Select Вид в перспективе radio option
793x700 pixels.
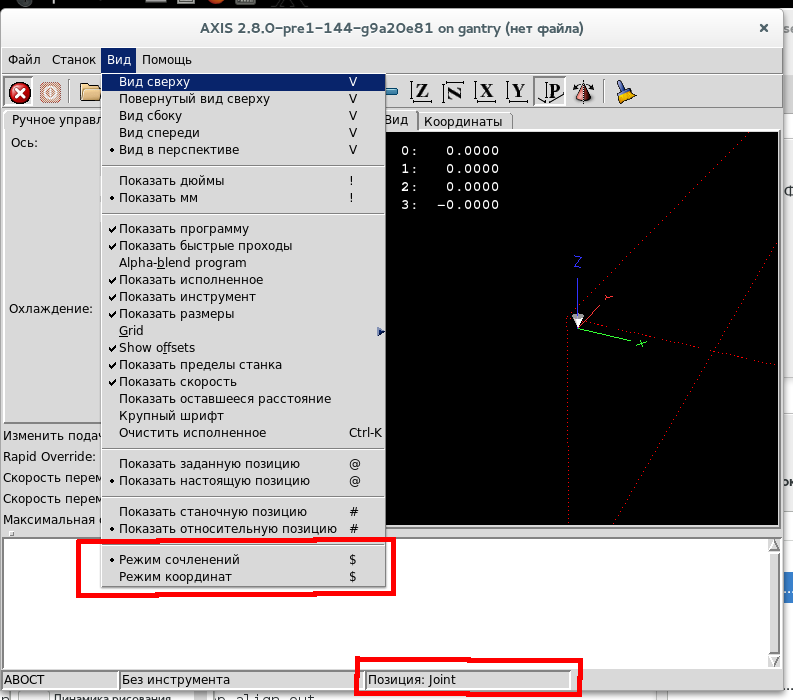243,150
